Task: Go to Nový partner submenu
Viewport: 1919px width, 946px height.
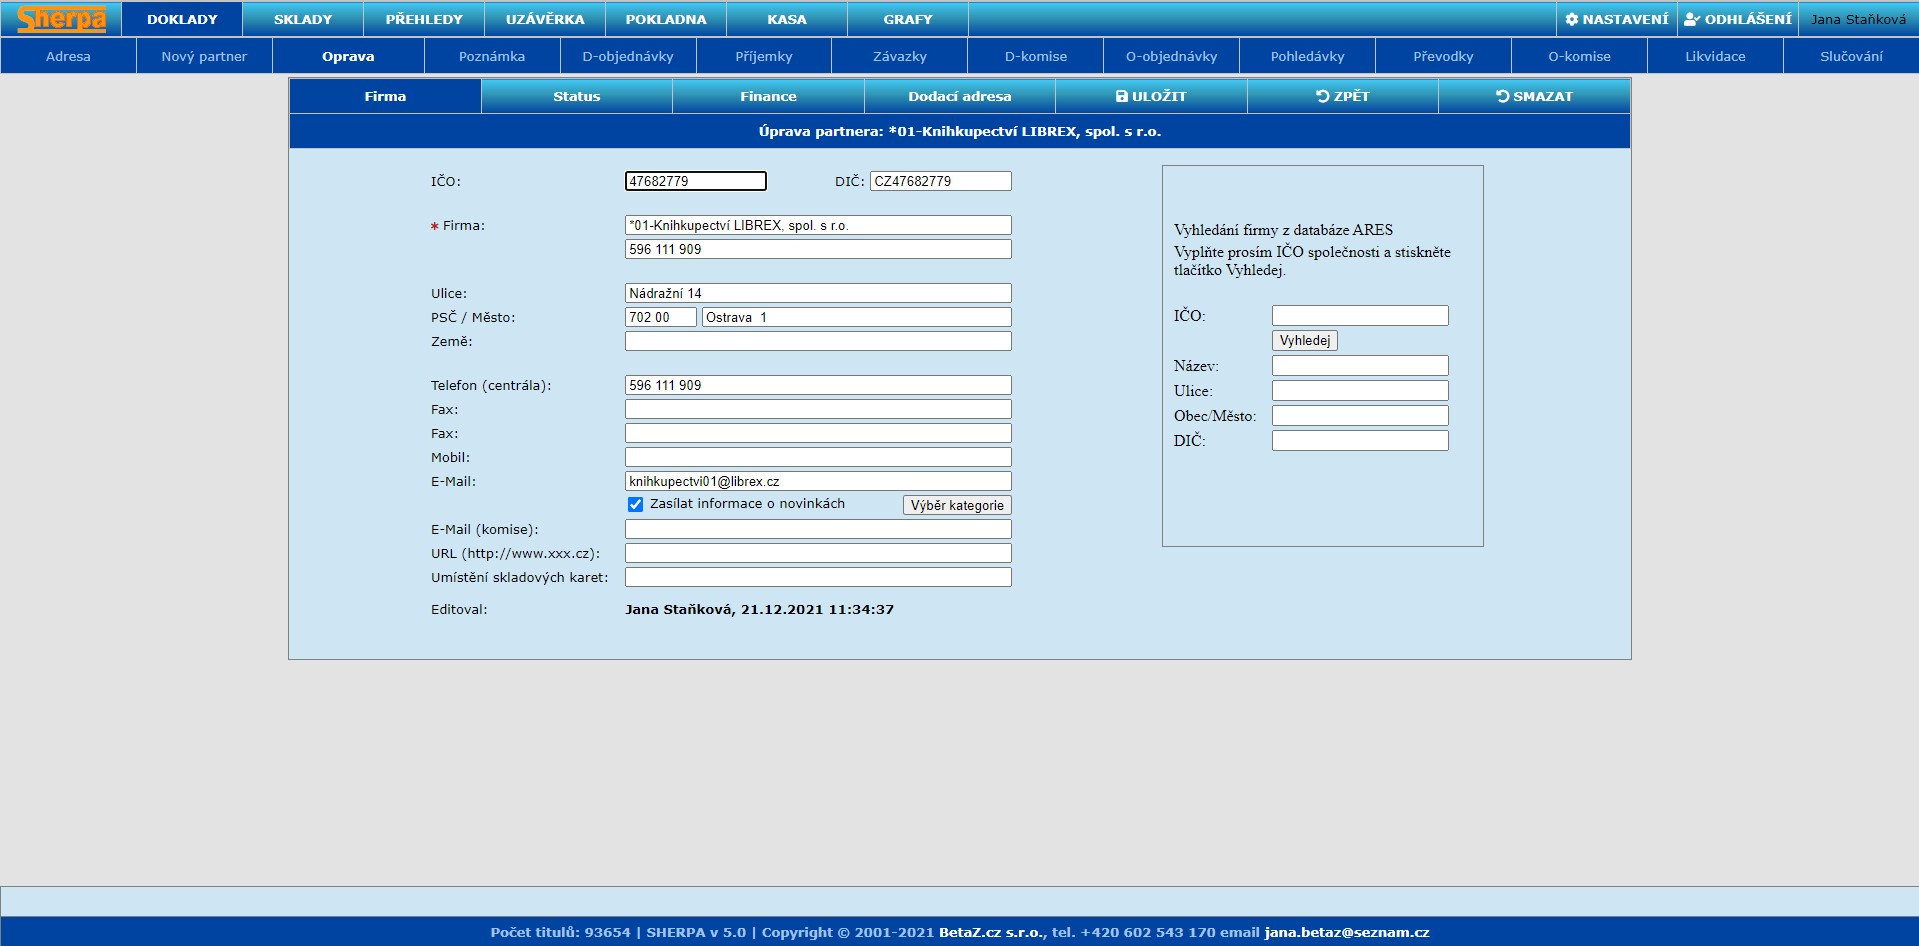Action: coord(204,56)
